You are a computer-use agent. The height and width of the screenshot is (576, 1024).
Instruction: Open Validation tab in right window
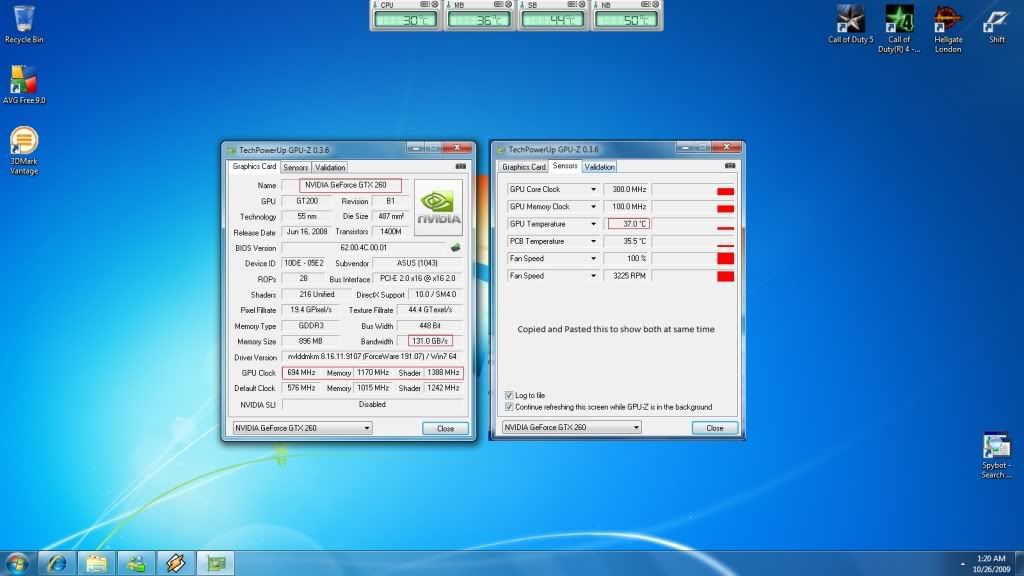(600, 167)
